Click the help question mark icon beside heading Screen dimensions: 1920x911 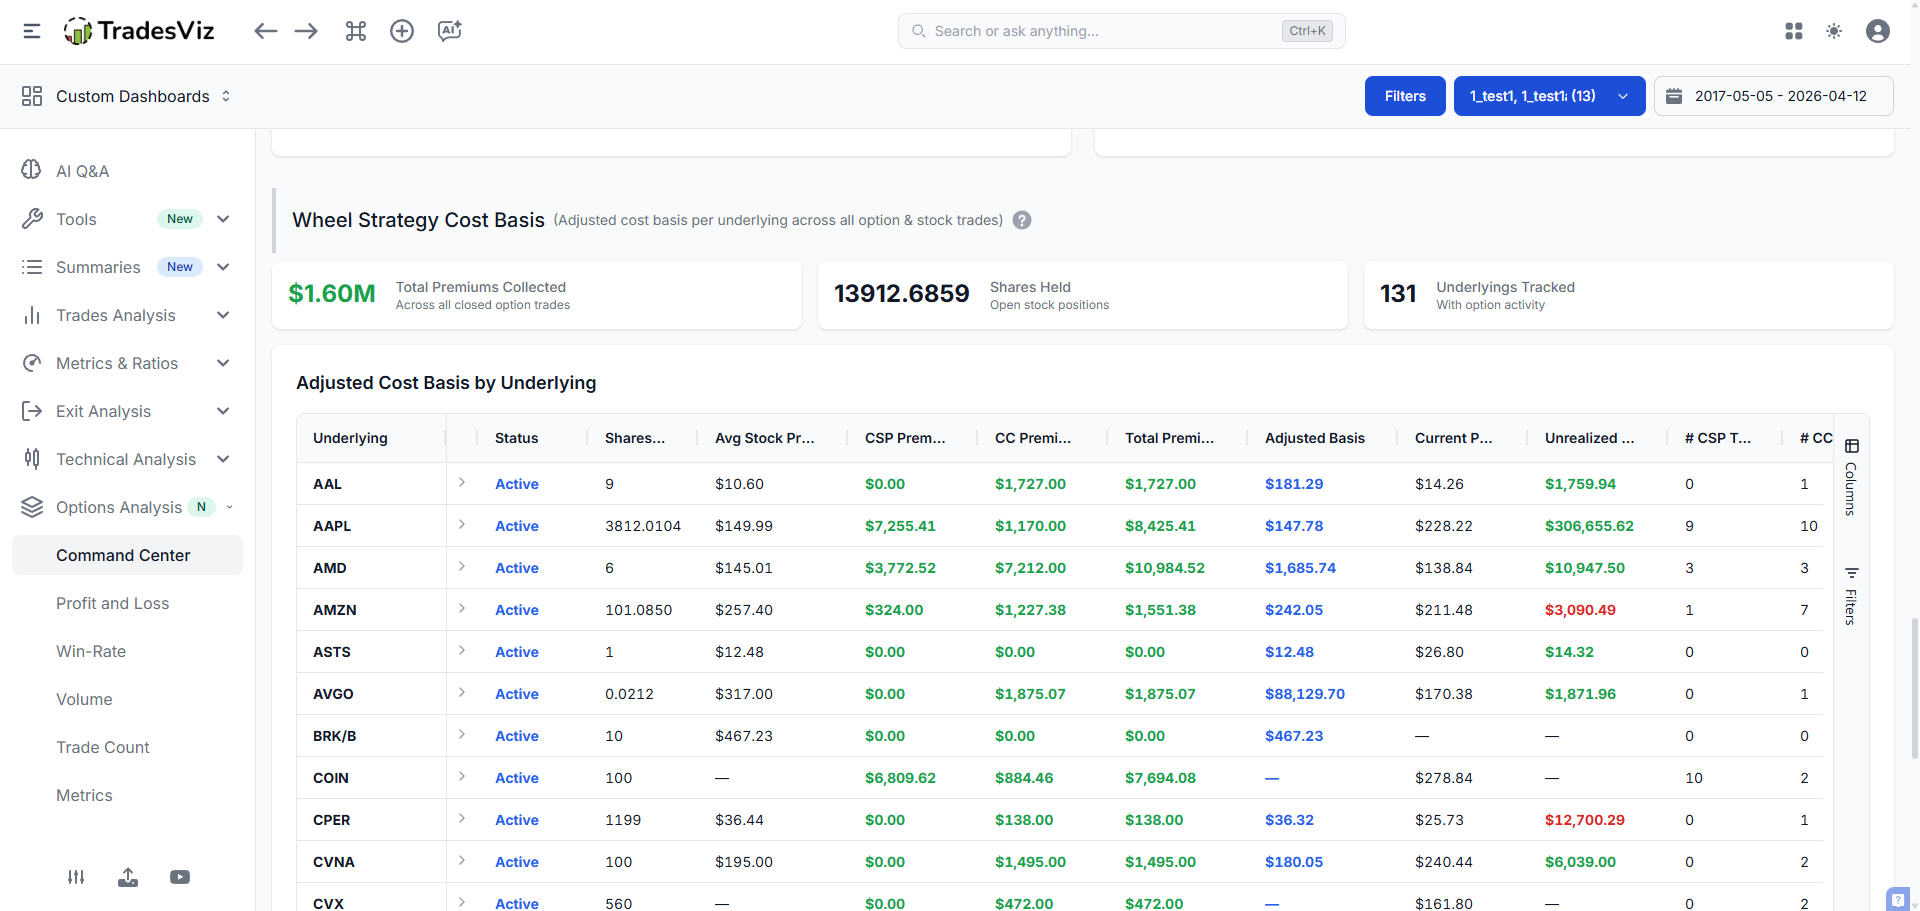tap(1021, 220)
